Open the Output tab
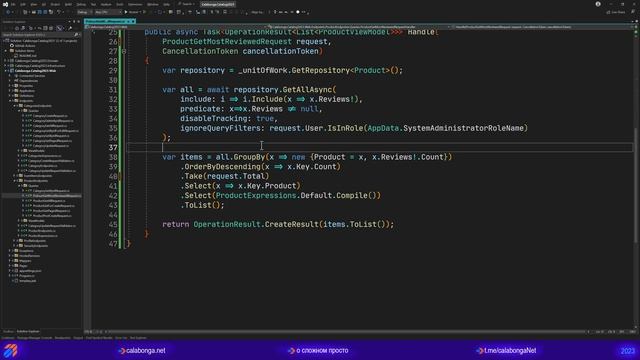This screenshot has width=640, height=360. [78, 338]
